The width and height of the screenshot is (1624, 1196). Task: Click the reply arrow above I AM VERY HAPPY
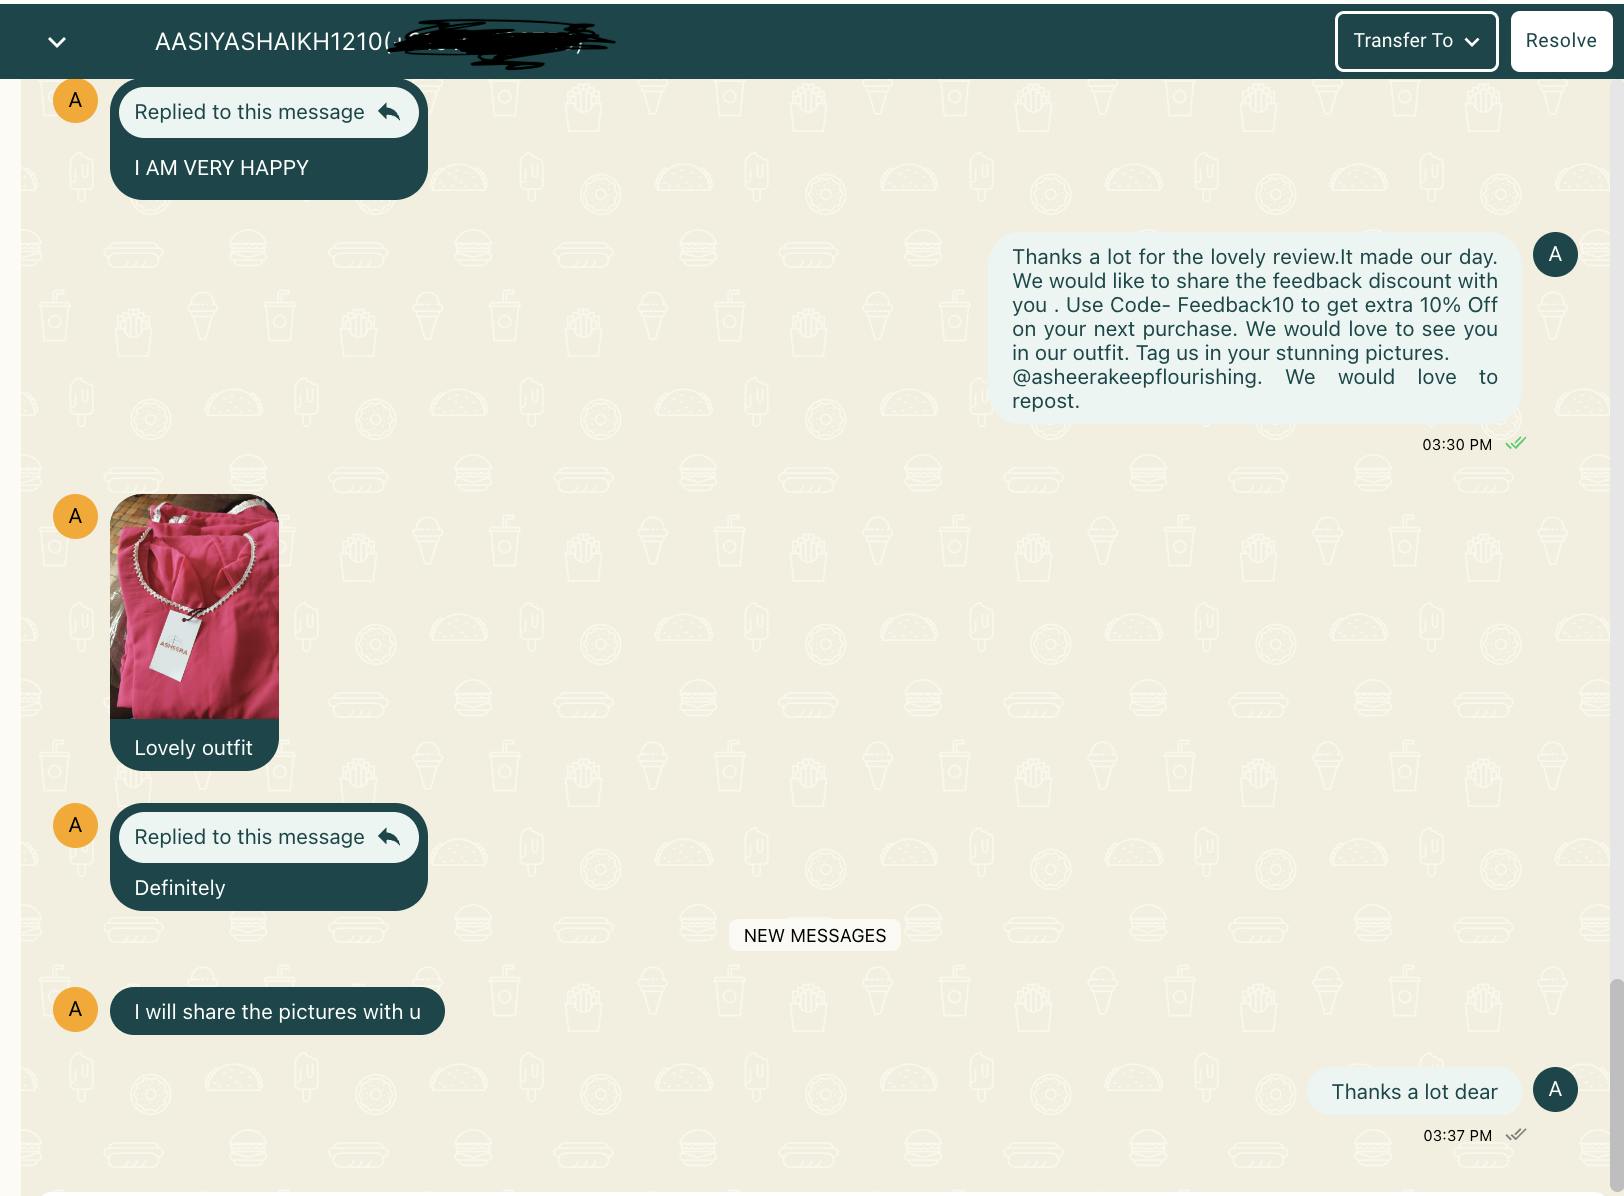pos(389,112)
